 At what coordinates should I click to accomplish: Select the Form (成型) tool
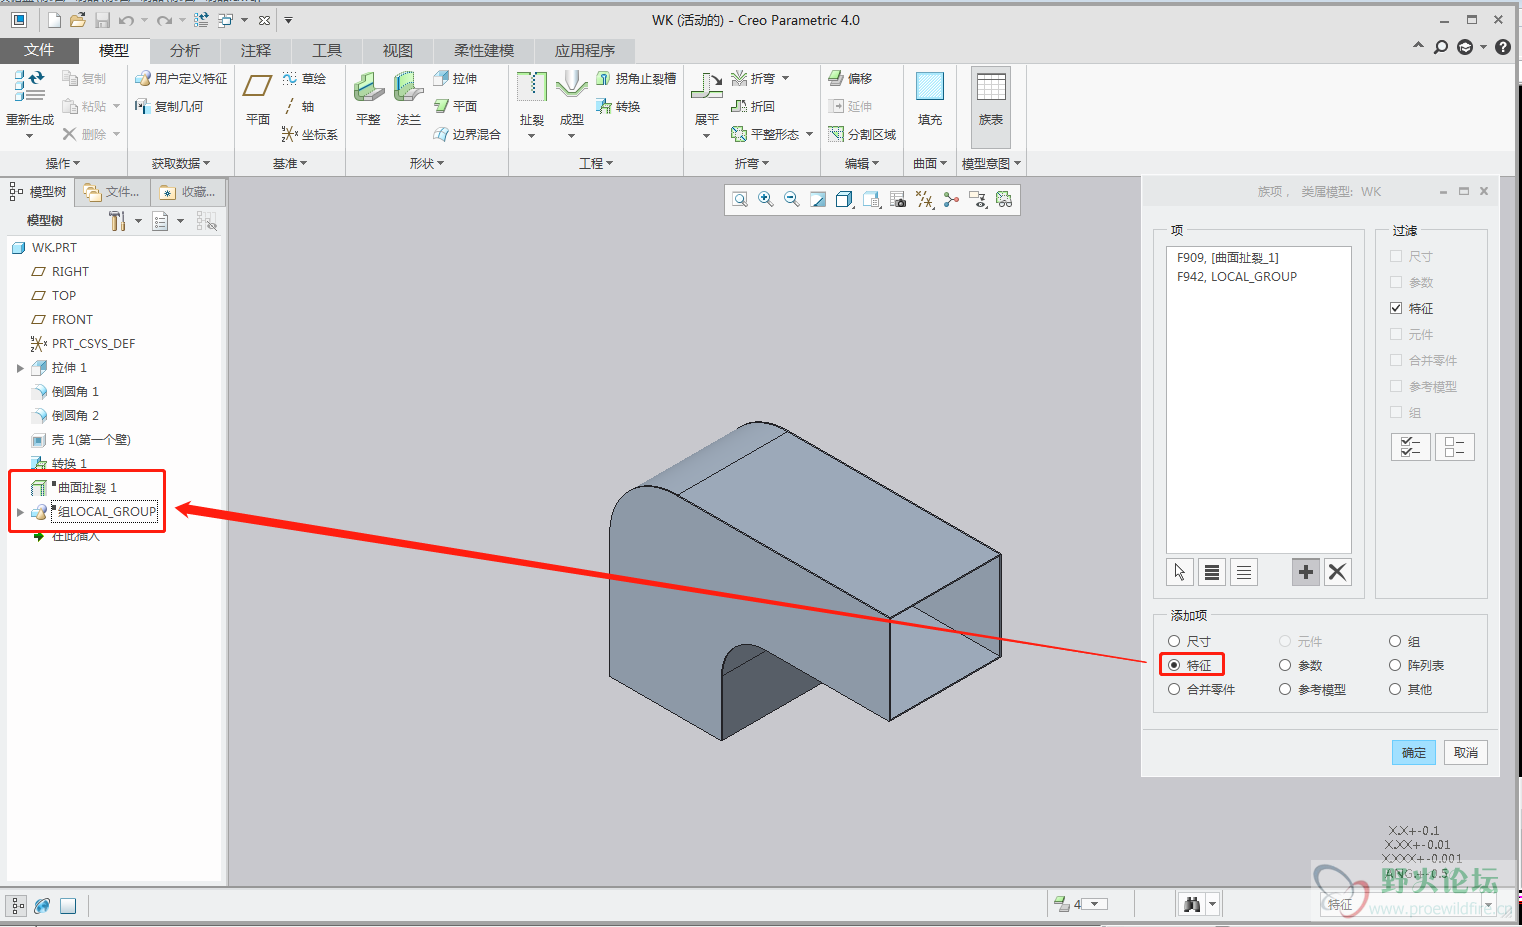coord(572,99)
